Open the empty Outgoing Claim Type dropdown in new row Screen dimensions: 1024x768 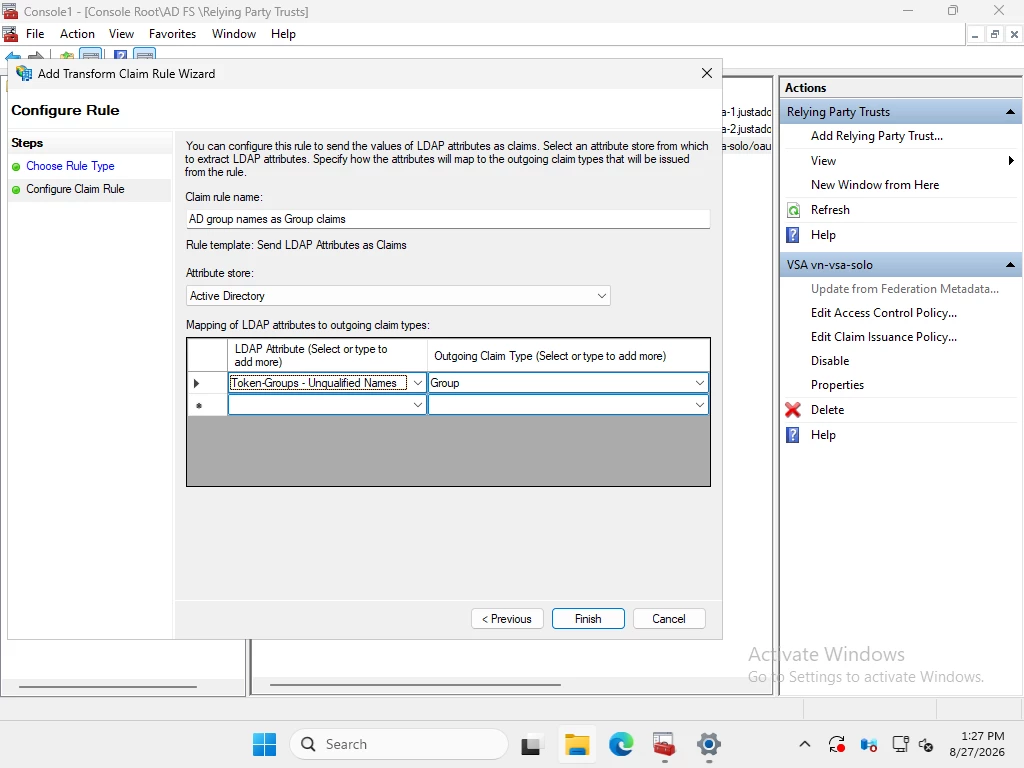[699, 406]
